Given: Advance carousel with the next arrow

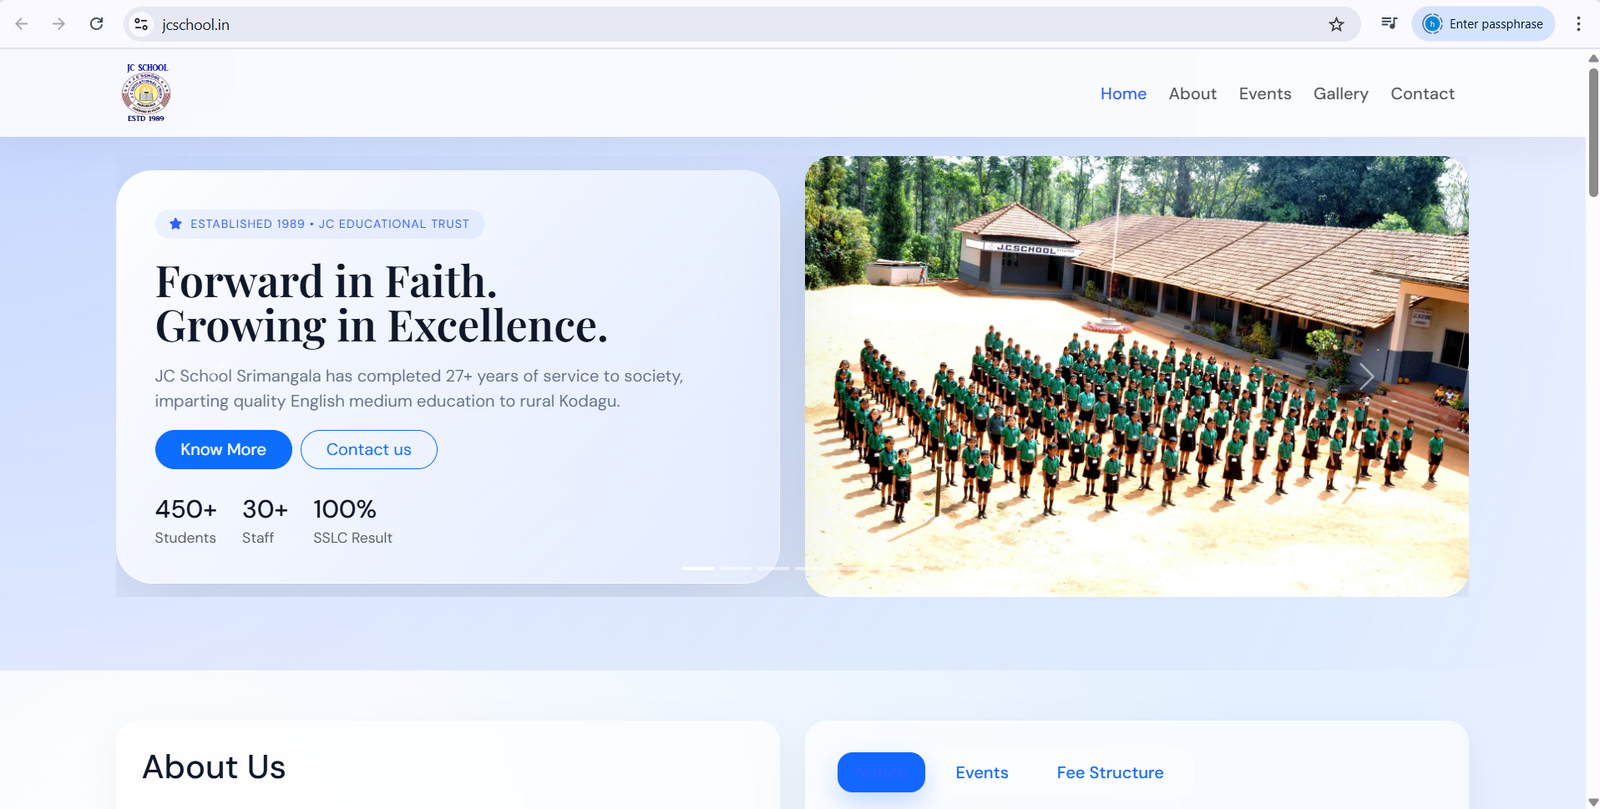Looking at the screenshot, I should 1365,376.
